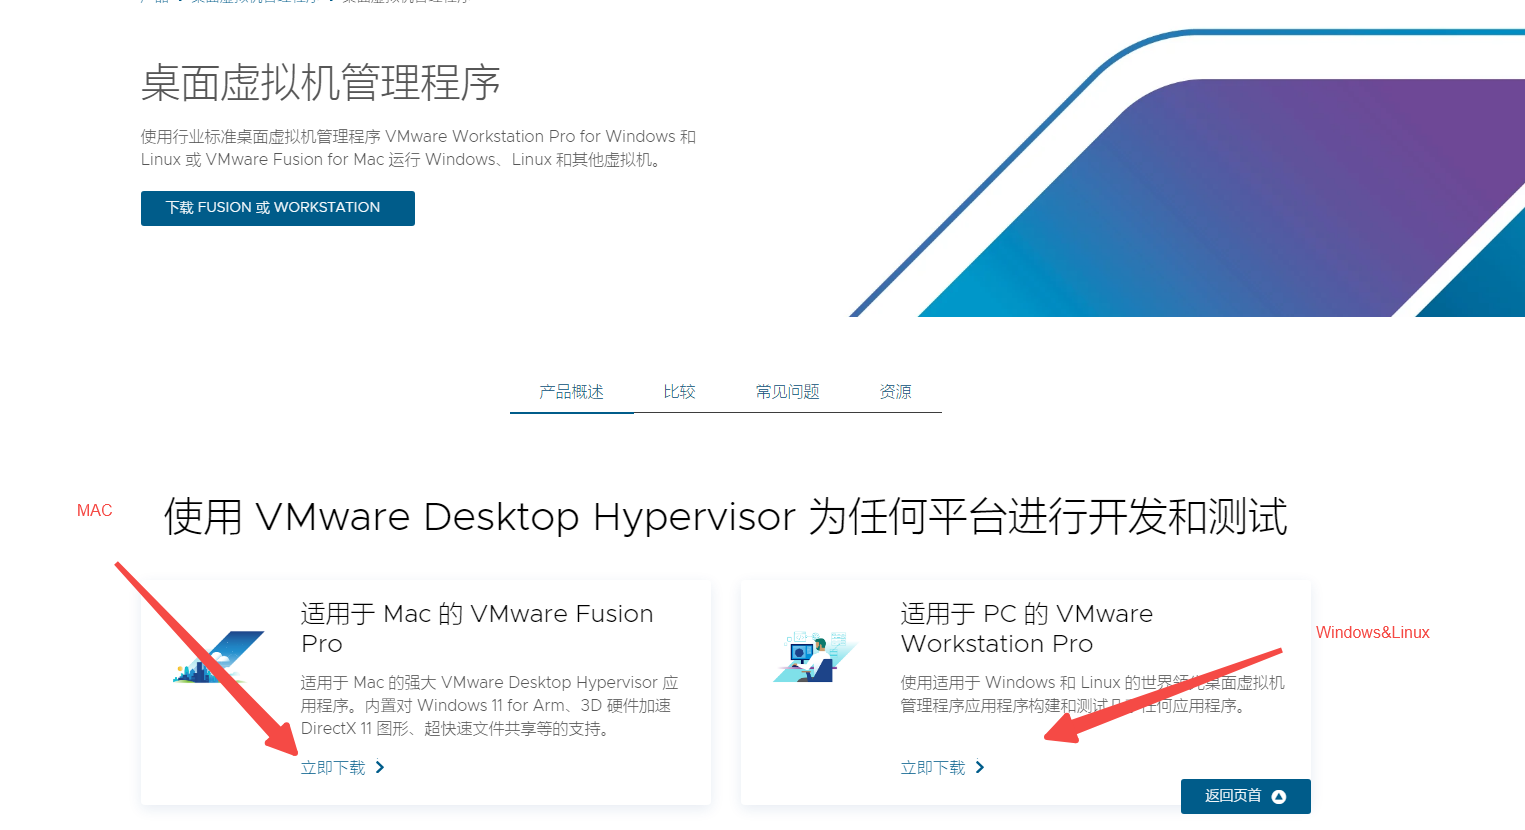This screenshot has height=830, width=1525.
Task: Click the Workstation Pro description paragraph
Action: (1092, 694)
